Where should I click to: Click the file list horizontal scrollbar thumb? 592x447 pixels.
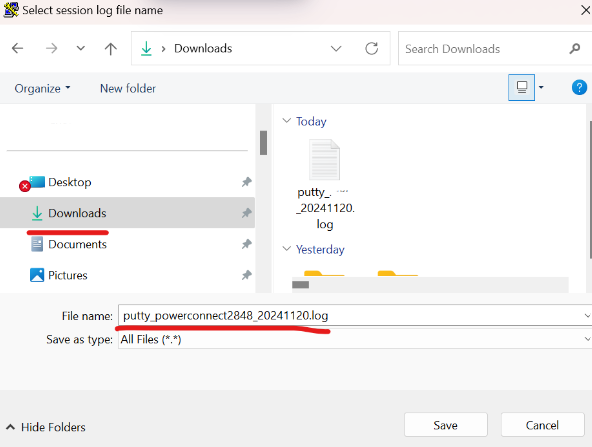click(x=301, y=285)
